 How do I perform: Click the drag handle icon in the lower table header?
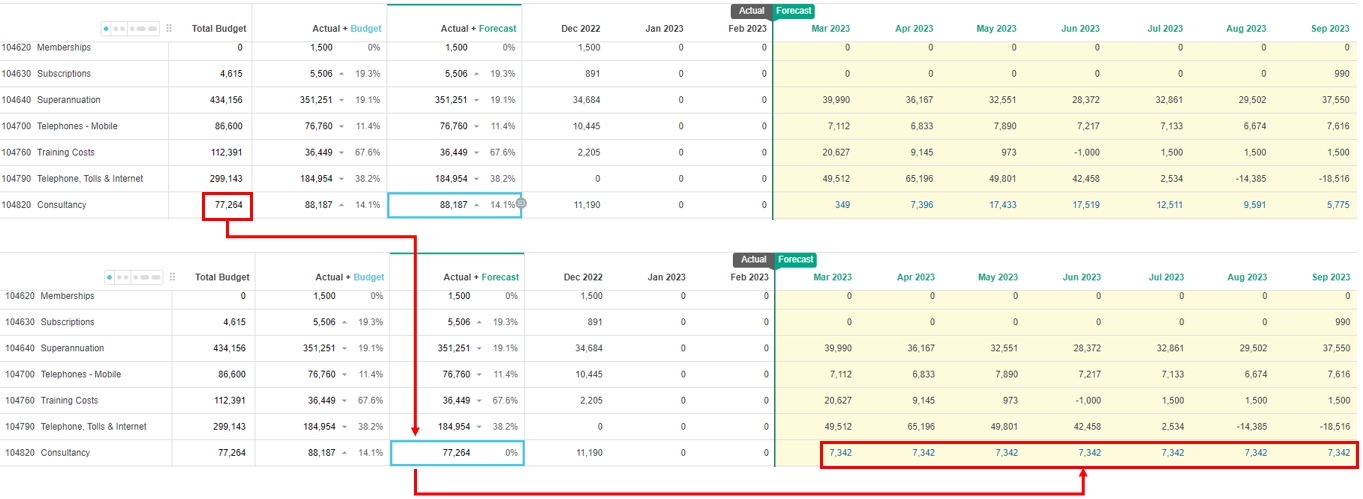171,277
